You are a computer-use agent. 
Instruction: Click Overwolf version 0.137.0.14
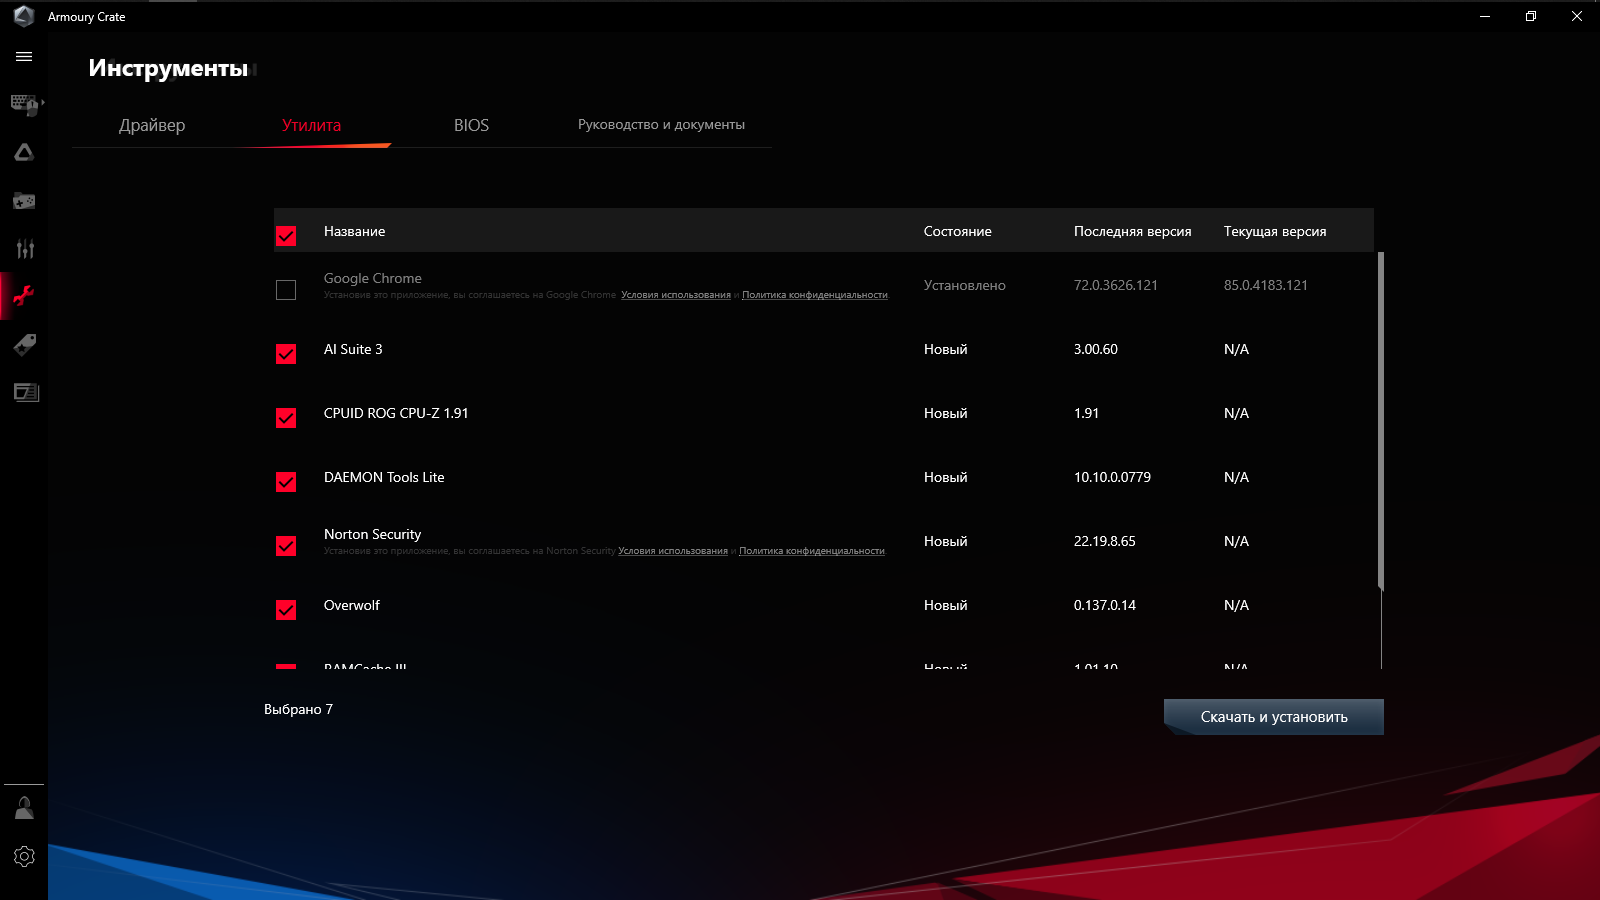click(x=1105, y=605)
